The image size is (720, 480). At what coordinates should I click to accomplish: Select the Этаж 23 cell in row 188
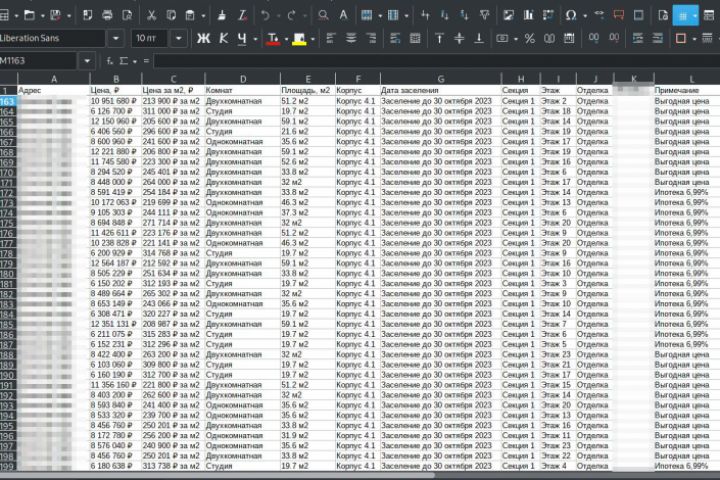click(557, 355)
